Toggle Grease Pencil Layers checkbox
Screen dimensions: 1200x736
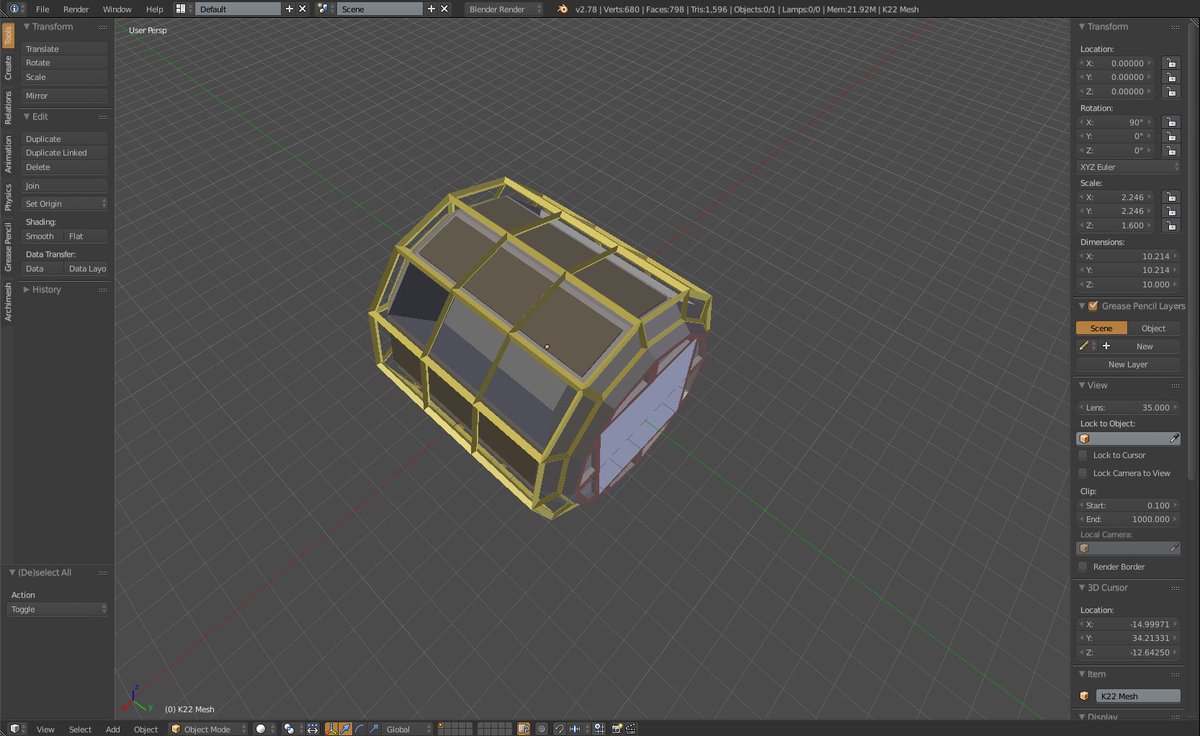[x=1093, y=306]
